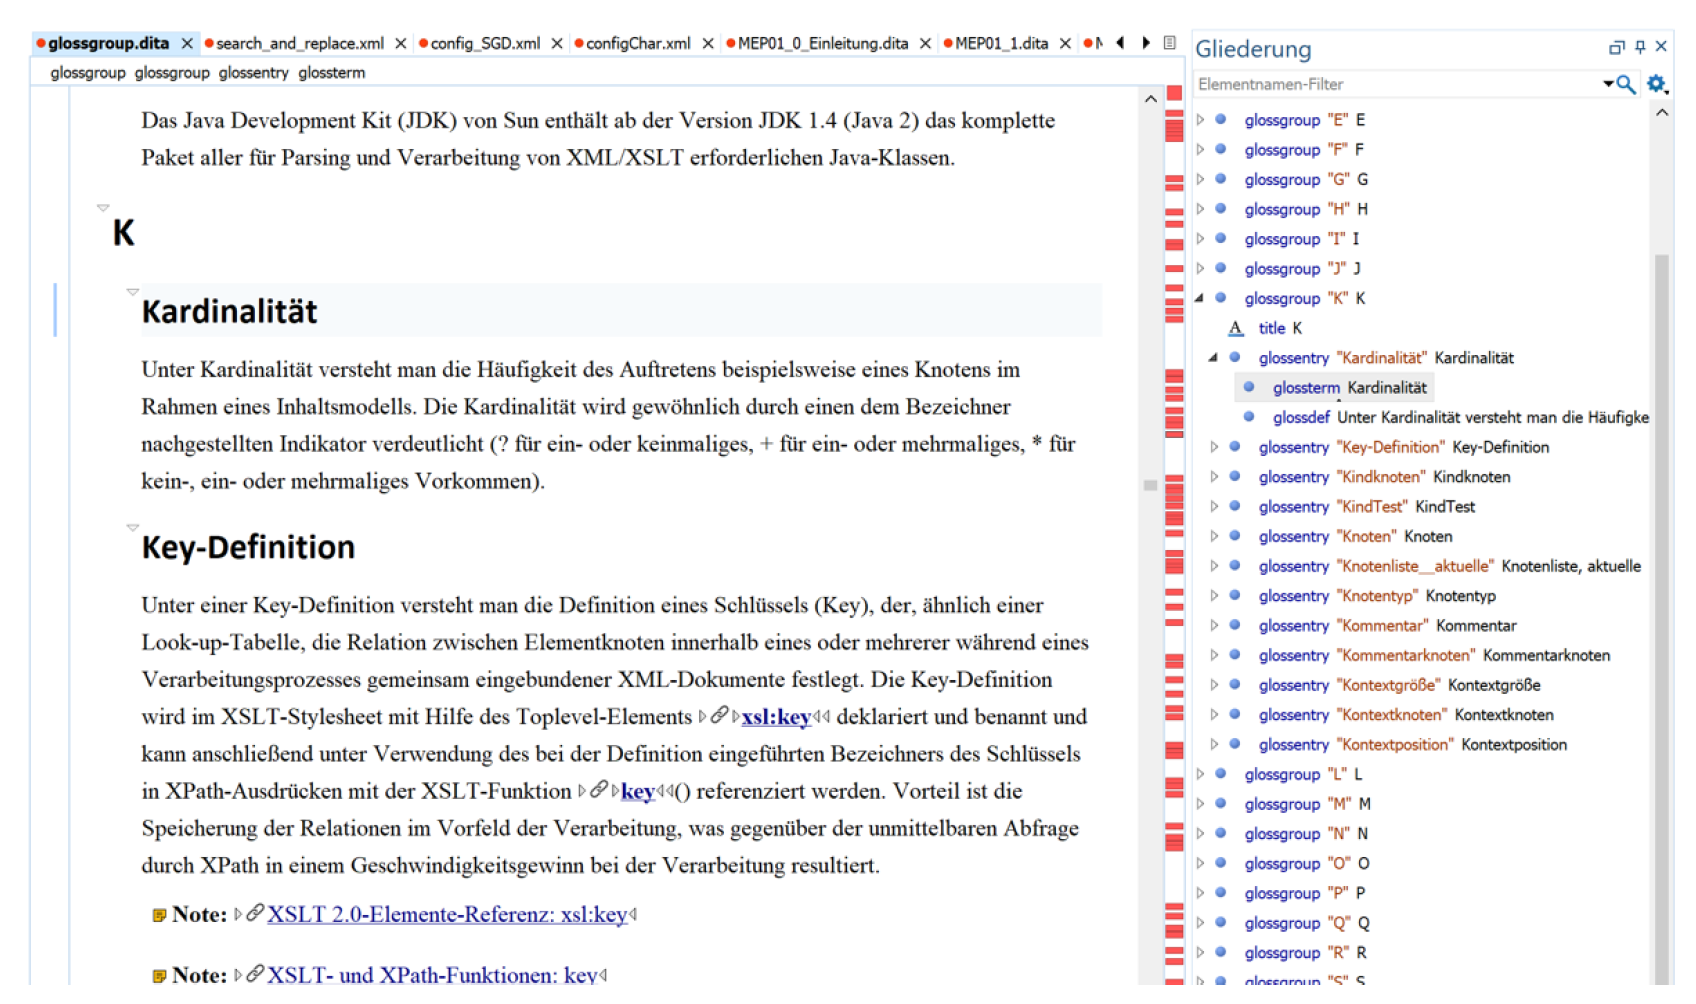This screenshot has width=1696, height=1004.
Task: Follow the key function link
Action: coord(638,791)
